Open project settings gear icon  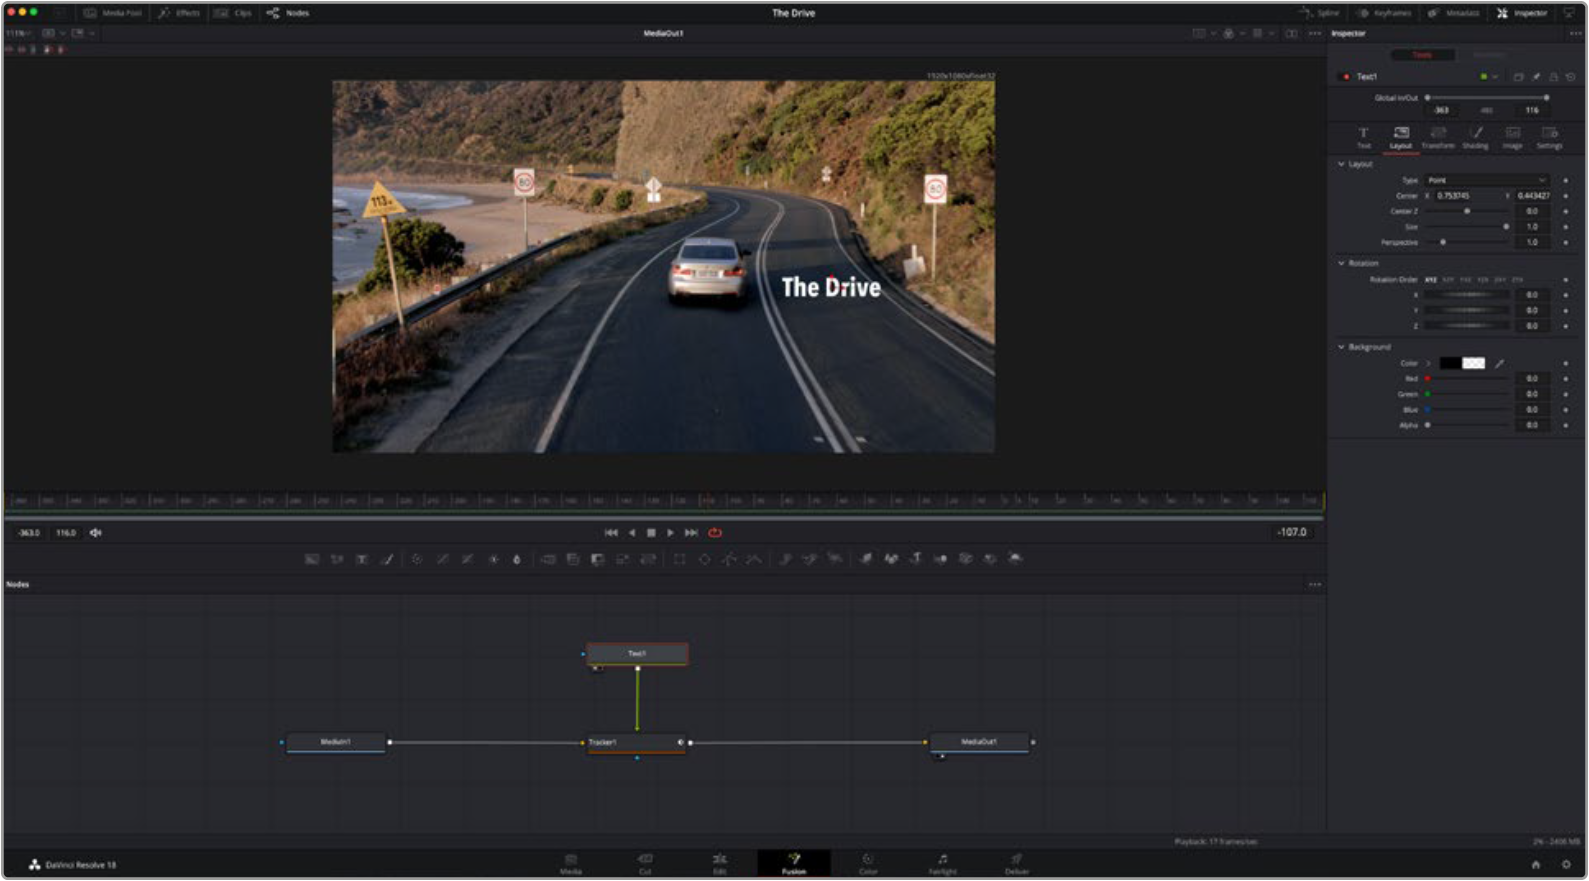pos(1566,865)
